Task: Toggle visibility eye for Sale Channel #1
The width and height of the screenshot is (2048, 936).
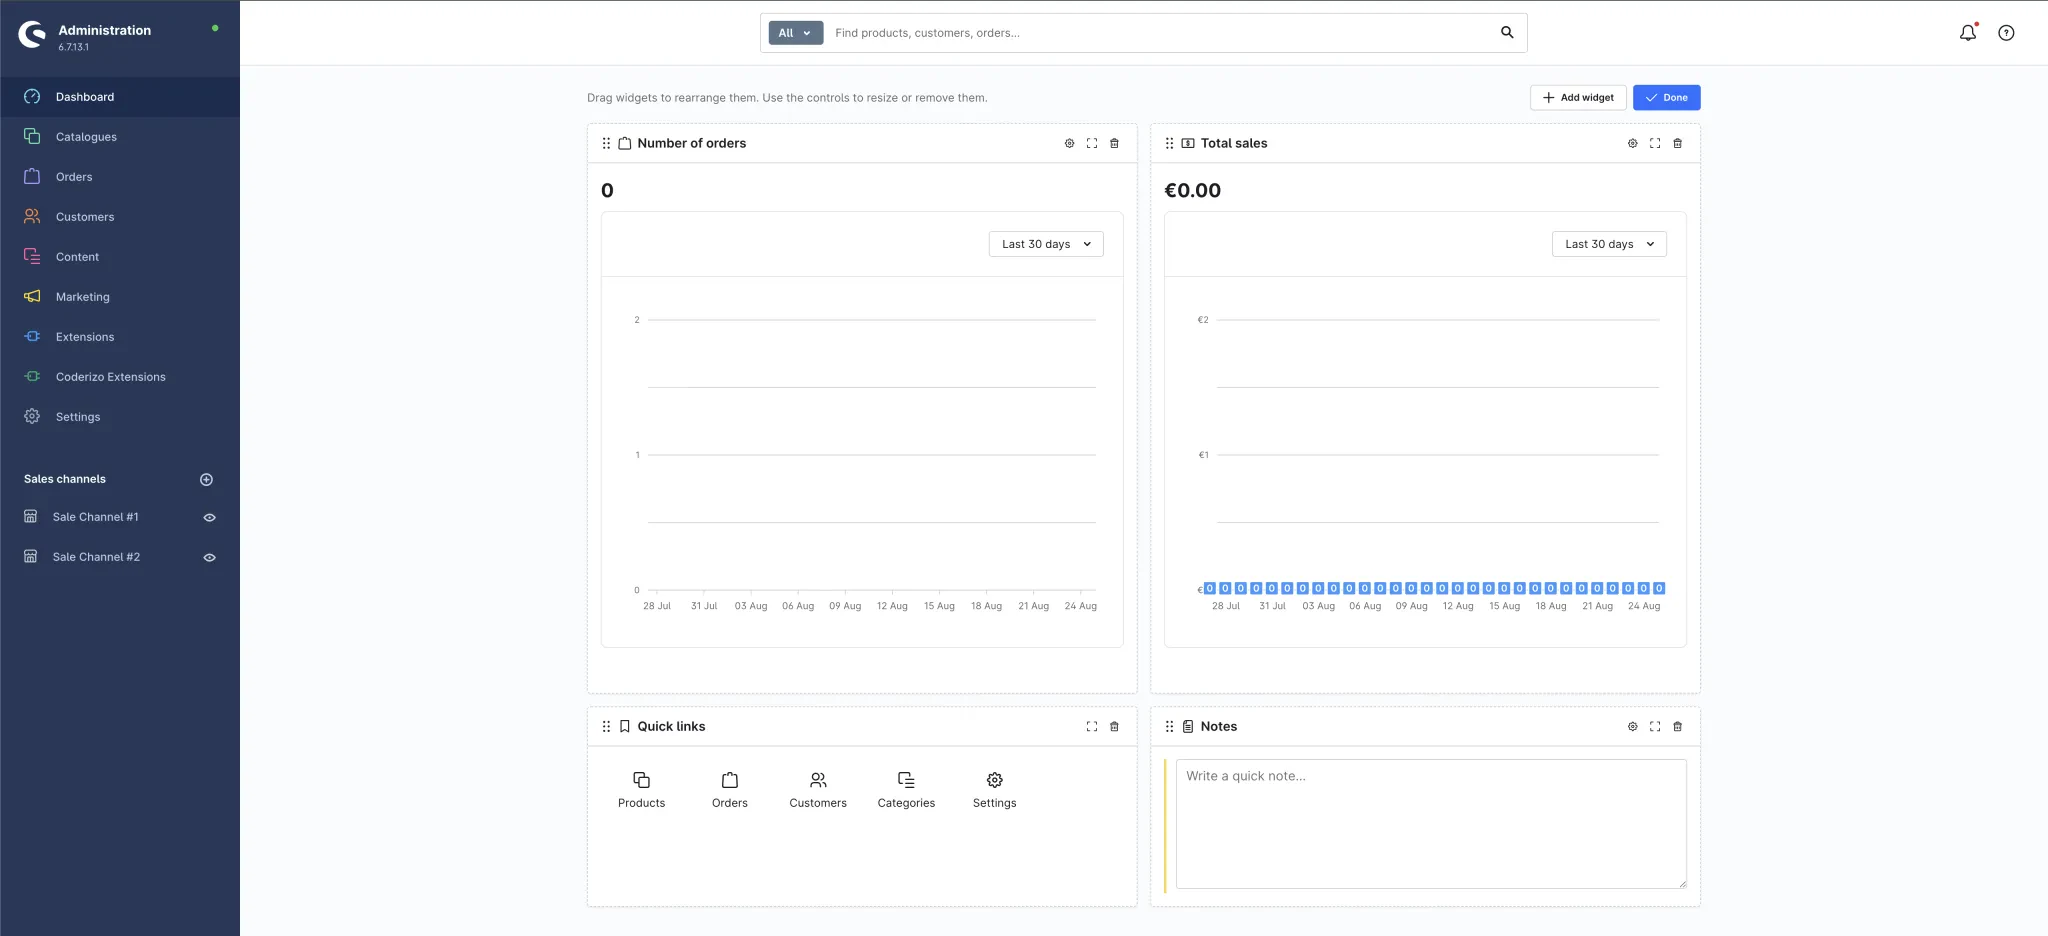Action: (x=210, y=517)
